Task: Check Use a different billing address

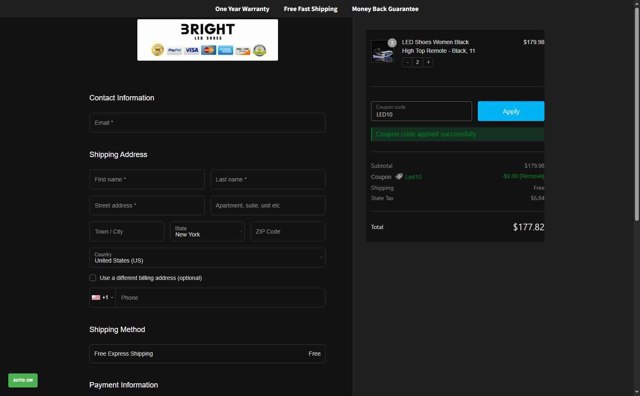Action: click(93, 278)
